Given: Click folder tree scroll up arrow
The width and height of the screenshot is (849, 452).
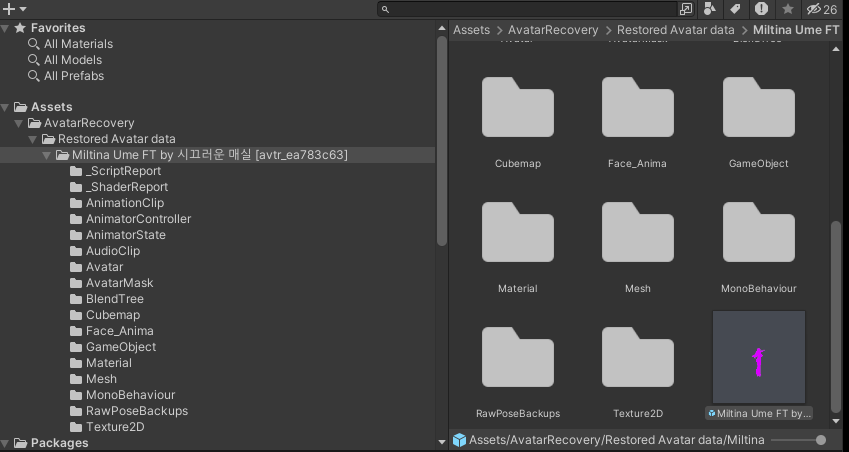Looking at the screenshot, I should point(442,28).
